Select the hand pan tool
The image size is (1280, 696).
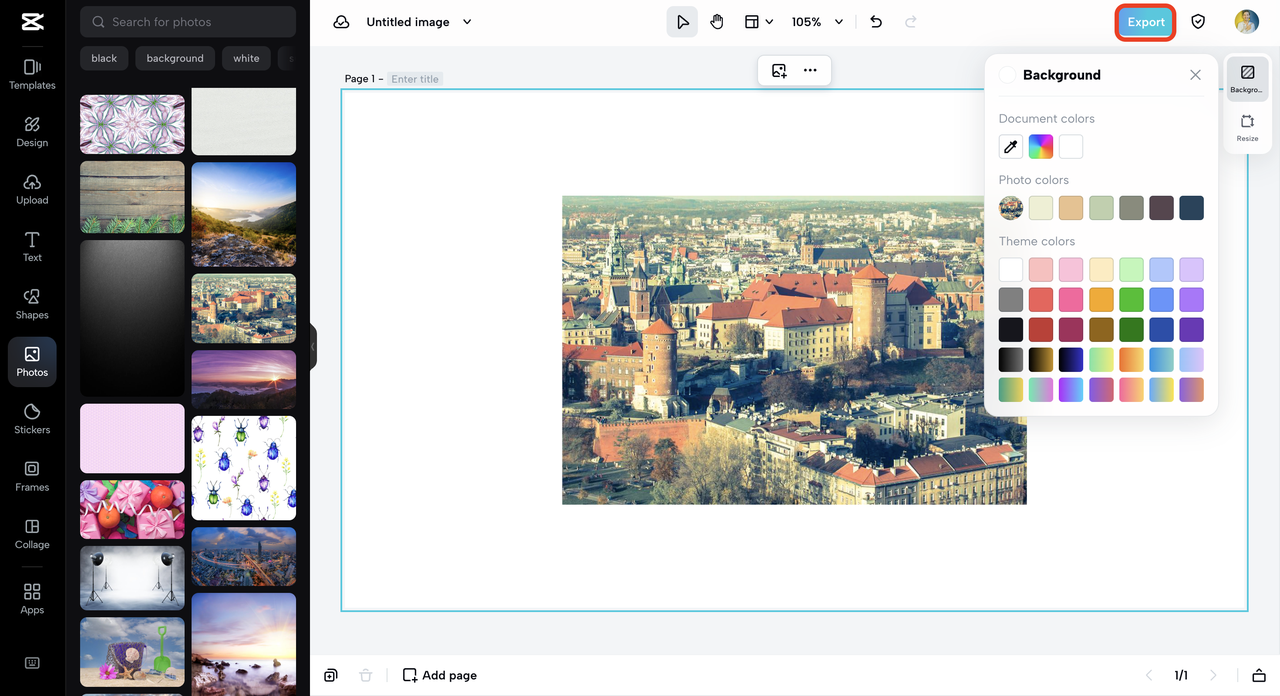click(x=717, y=22)
